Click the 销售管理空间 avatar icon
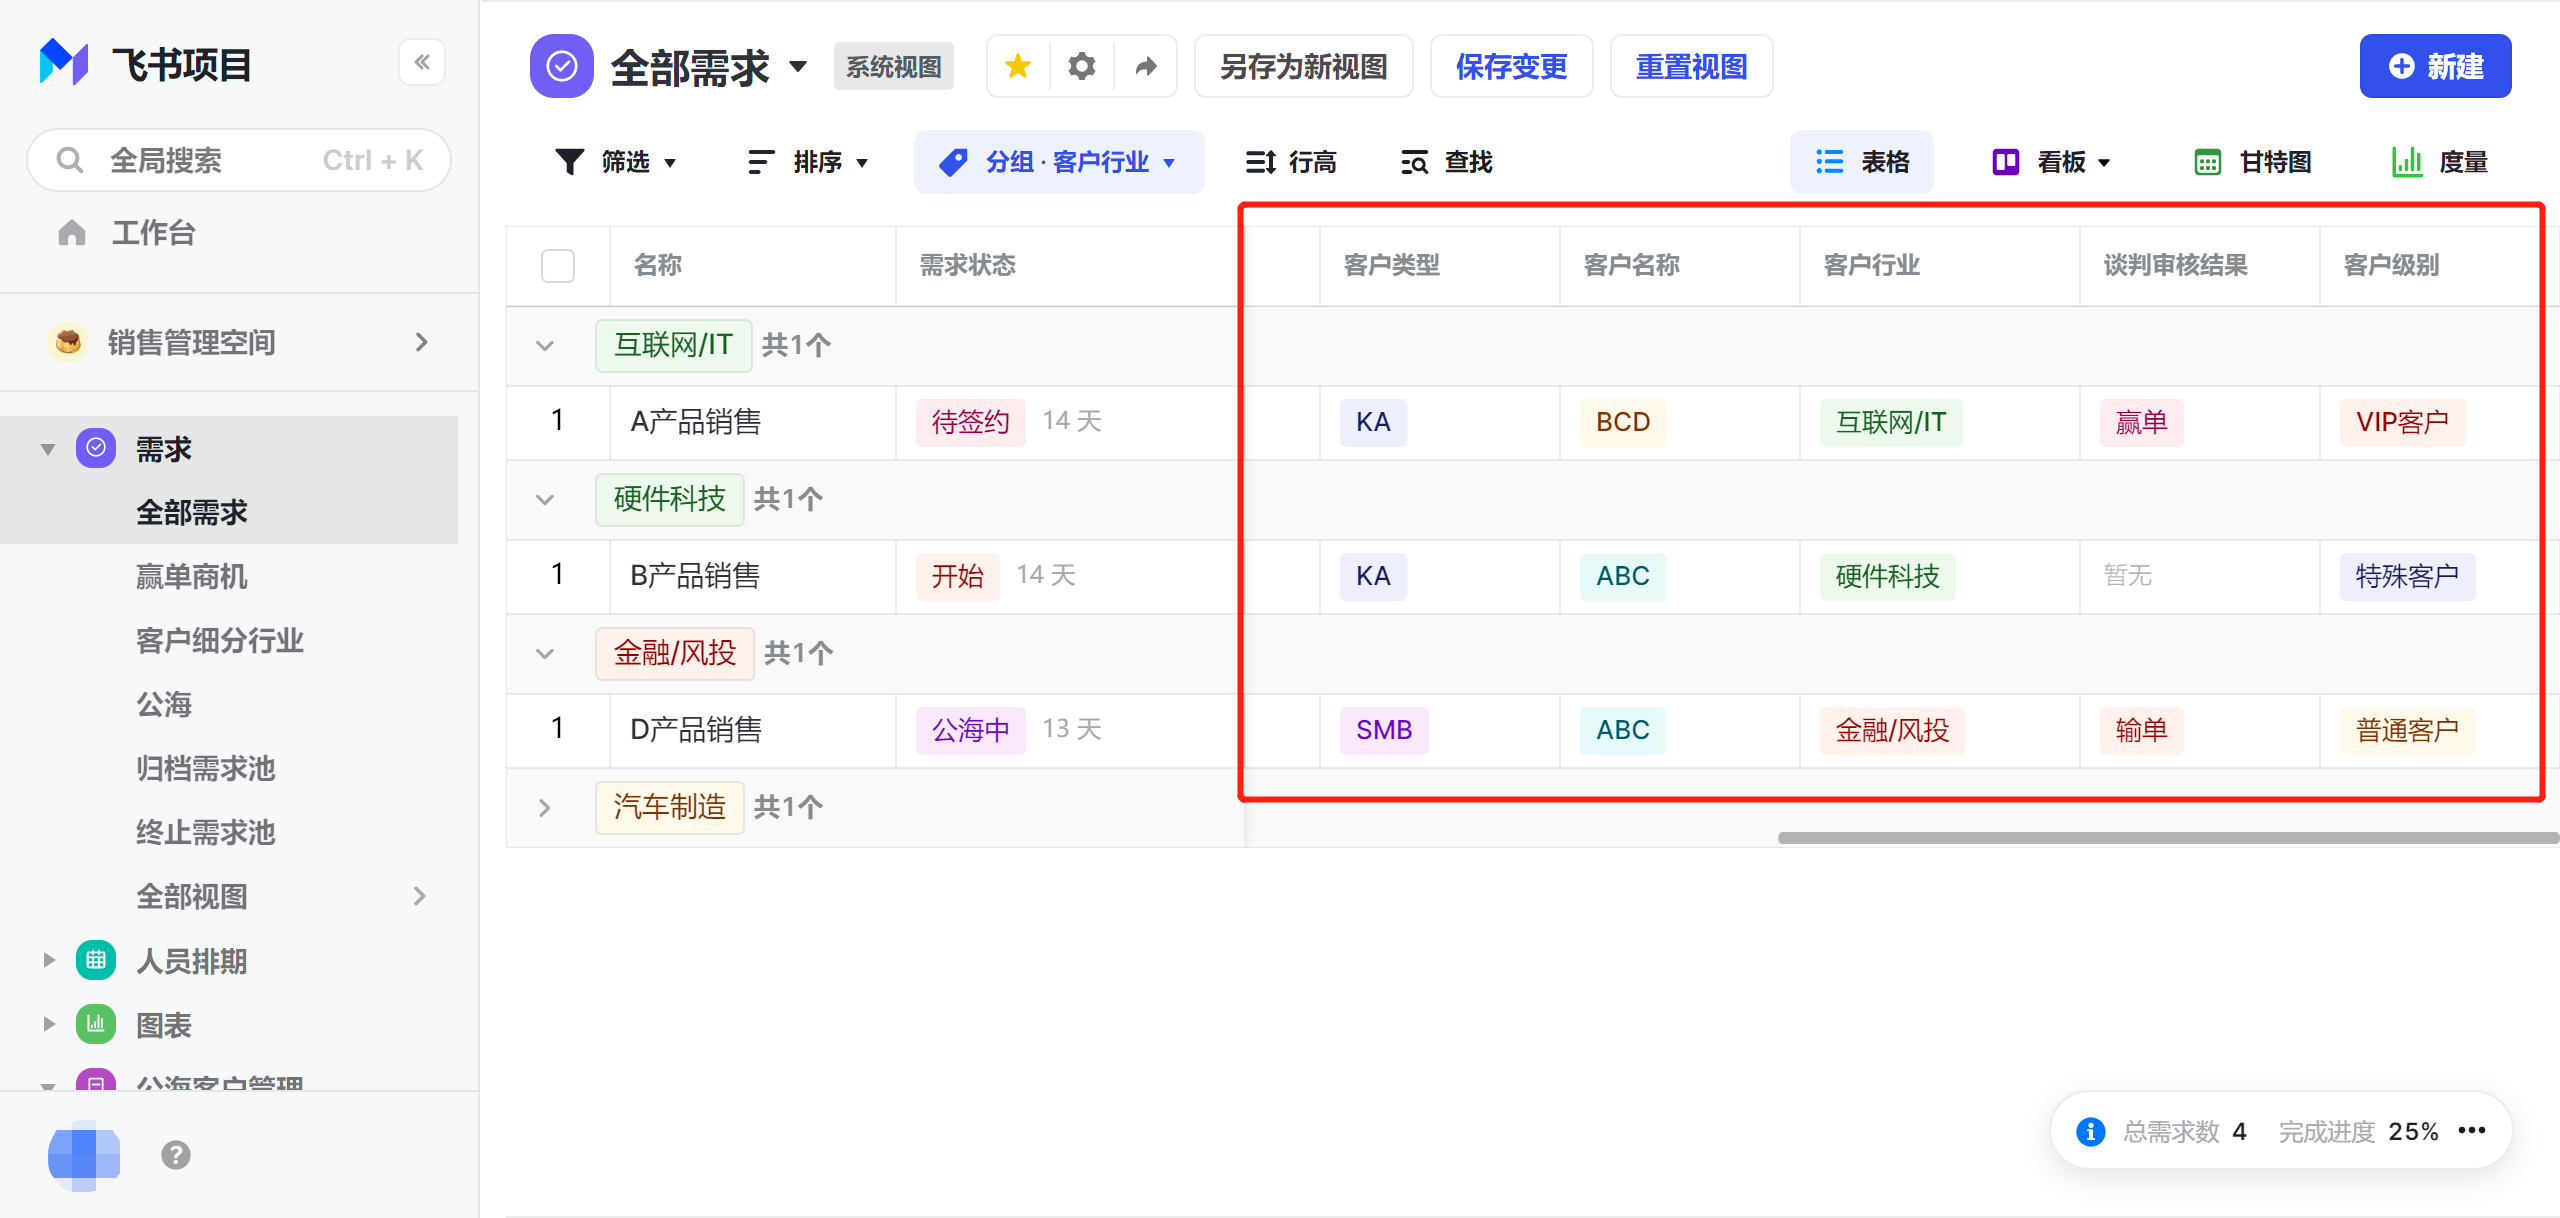 coord(68,342)
